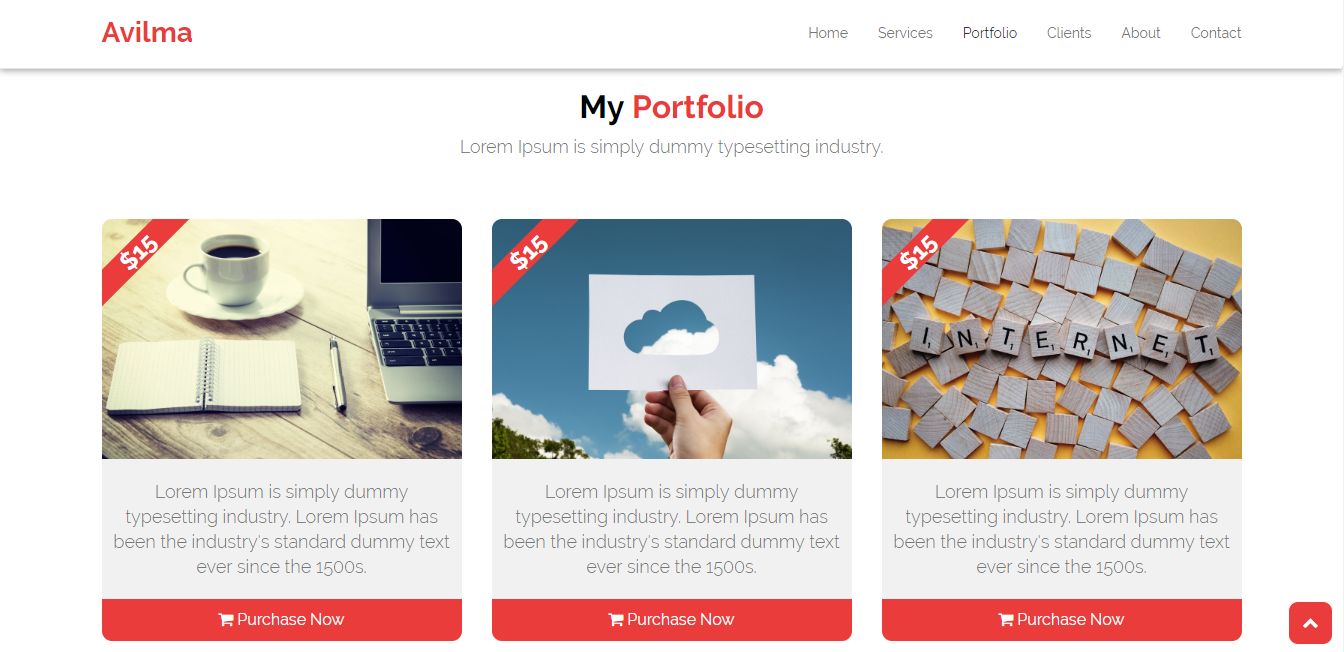Open the Contact nav link
1344x652 pixels.
(1216, 33)
